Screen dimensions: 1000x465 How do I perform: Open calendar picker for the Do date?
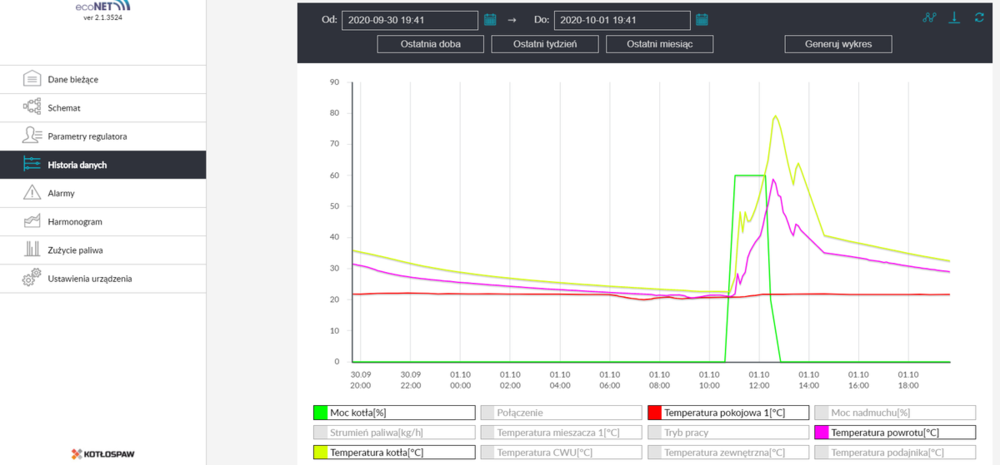(702, 19)
